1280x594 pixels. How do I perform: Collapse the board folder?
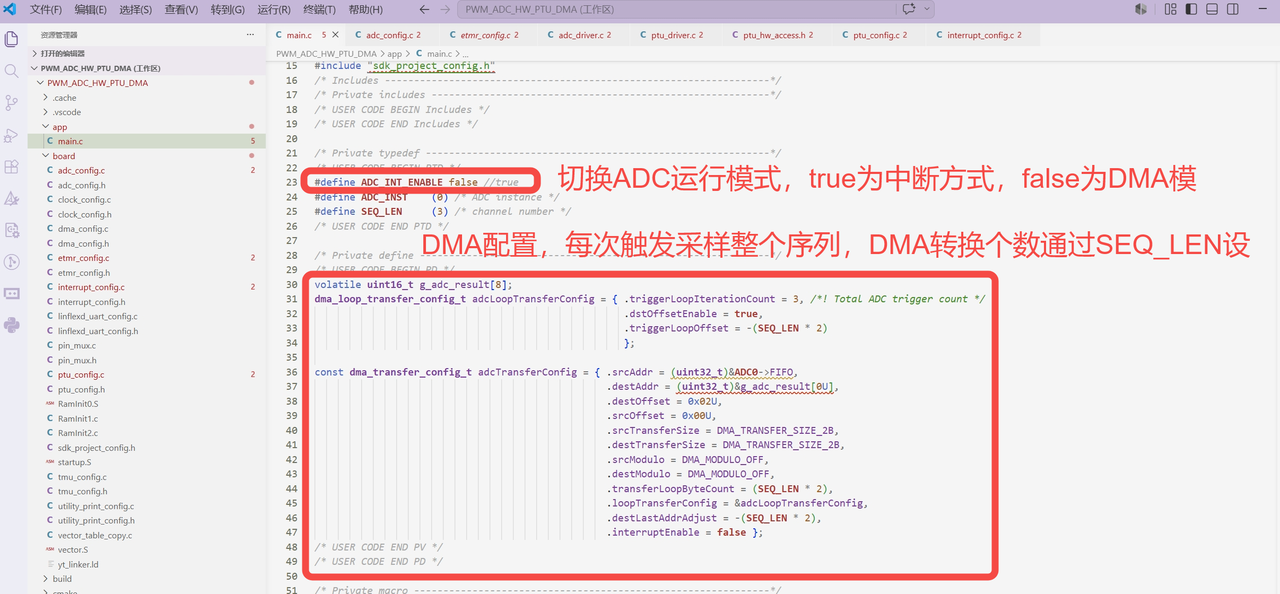[147, 156]
